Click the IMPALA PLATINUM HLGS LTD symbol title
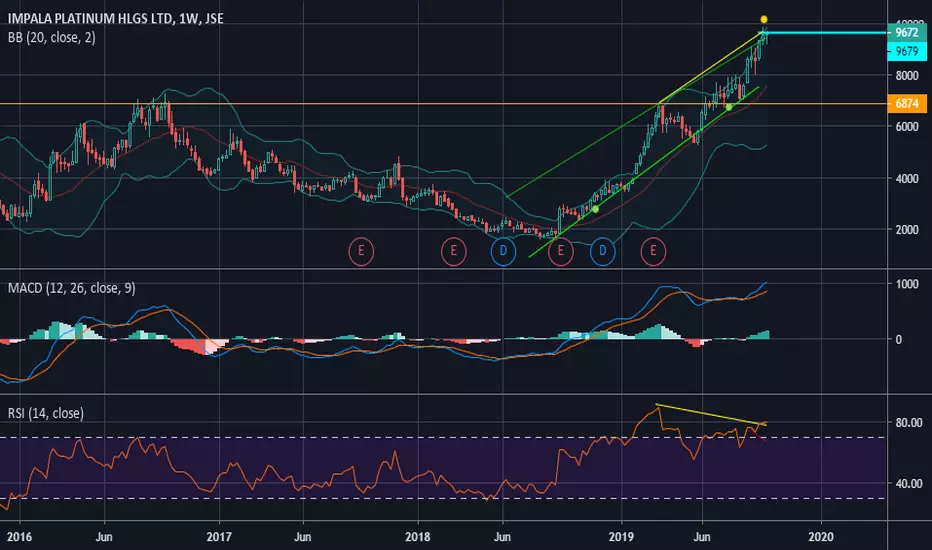The width and height of the screenshot is (932, 550). [115, 18]
